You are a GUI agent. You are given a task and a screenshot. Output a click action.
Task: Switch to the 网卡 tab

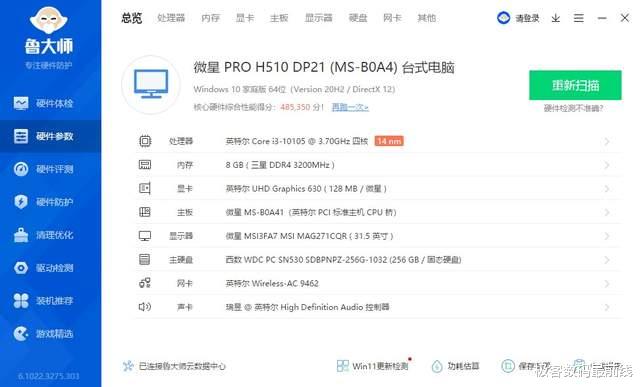click(392, 18)
